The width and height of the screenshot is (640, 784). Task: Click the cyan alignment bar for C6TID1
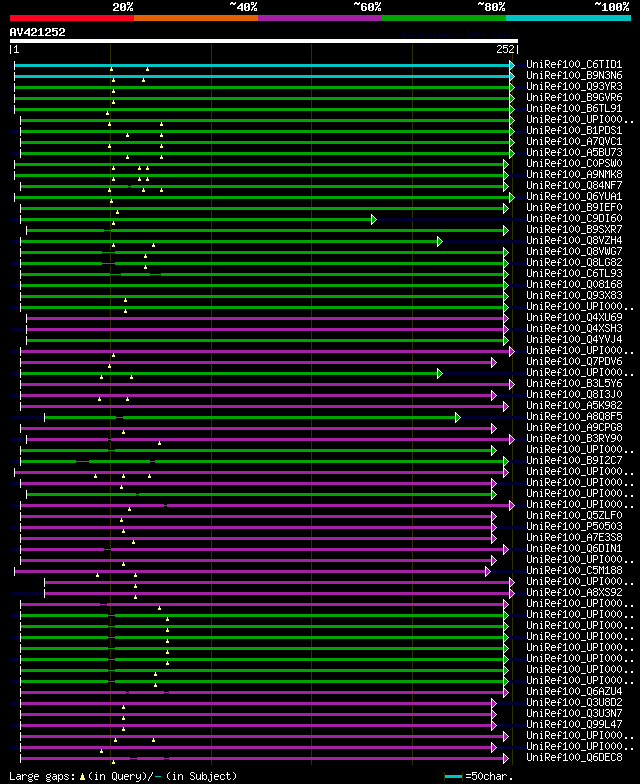click(262, 66)
